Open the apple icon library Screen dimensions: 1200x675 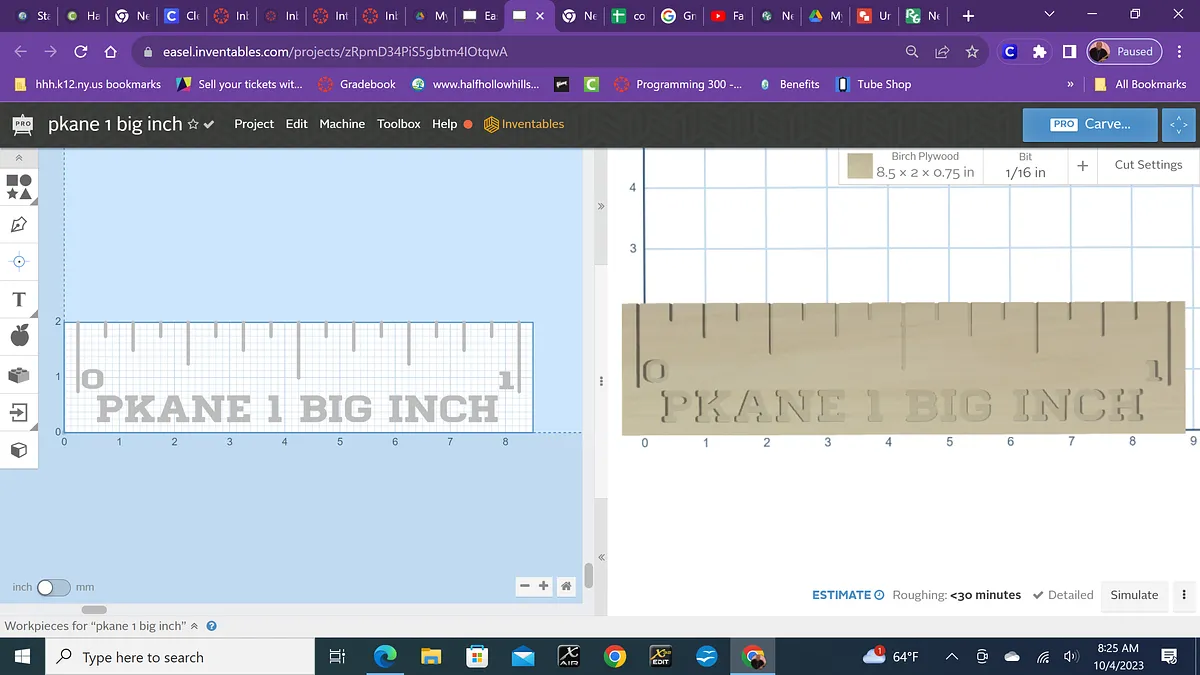[19, 337]
